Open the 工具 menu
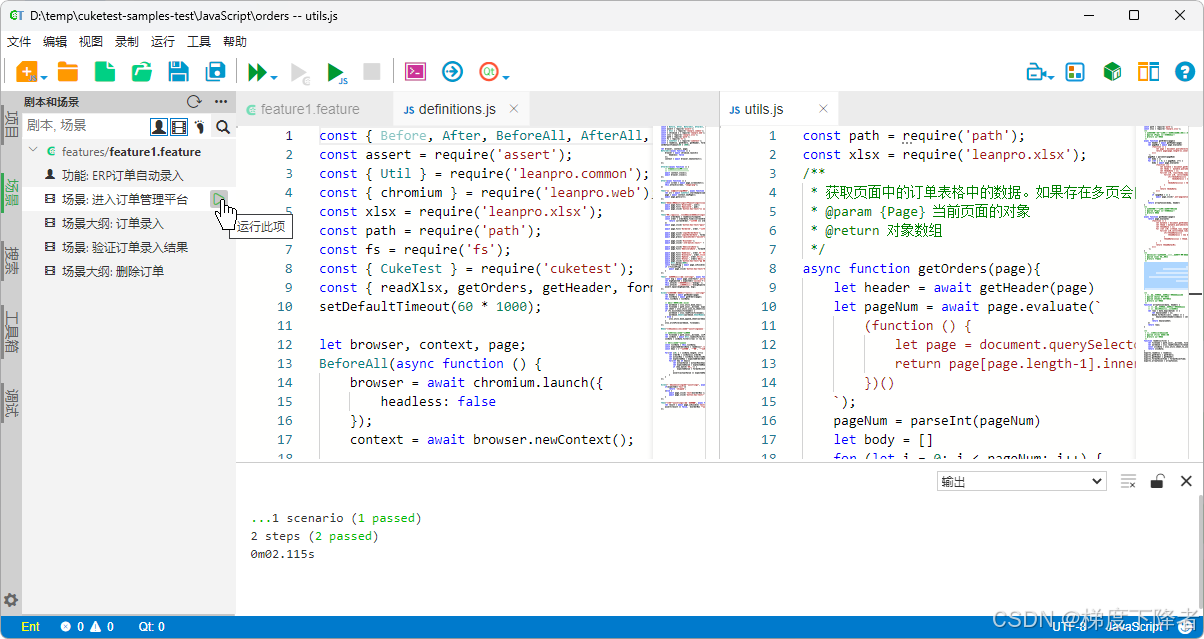 pyautogui.click(x=199, y=42)
